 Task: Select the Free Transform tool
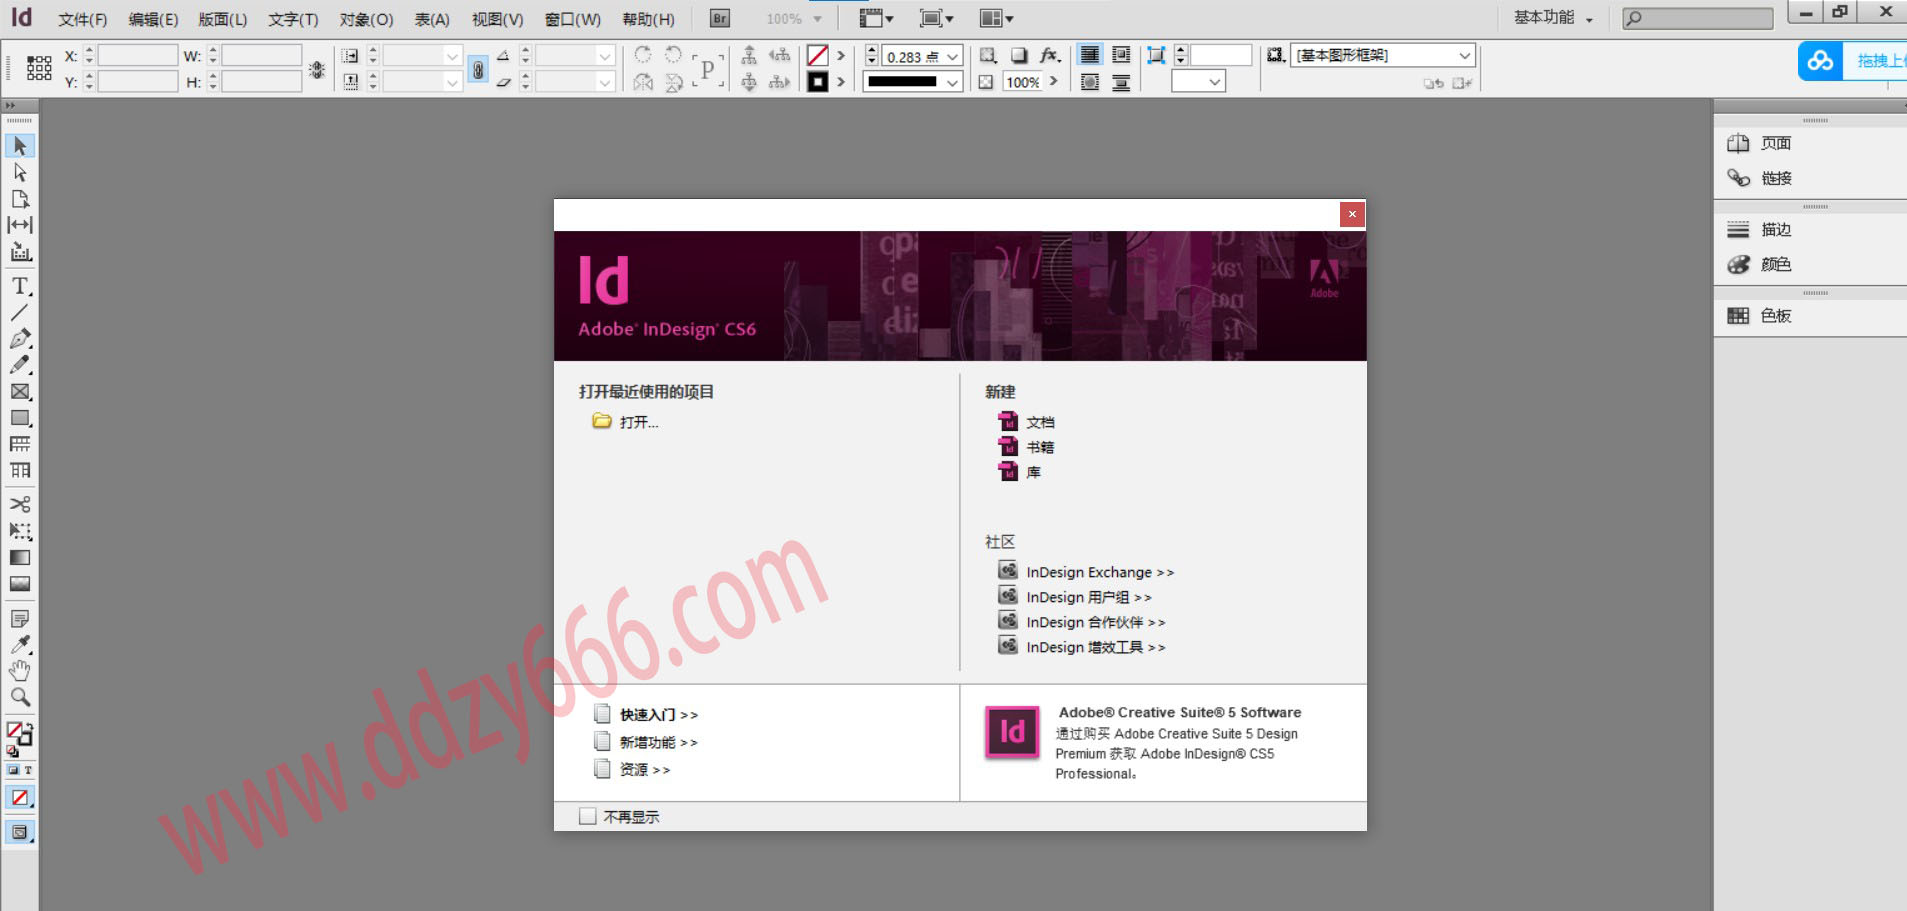coord(20,531)
